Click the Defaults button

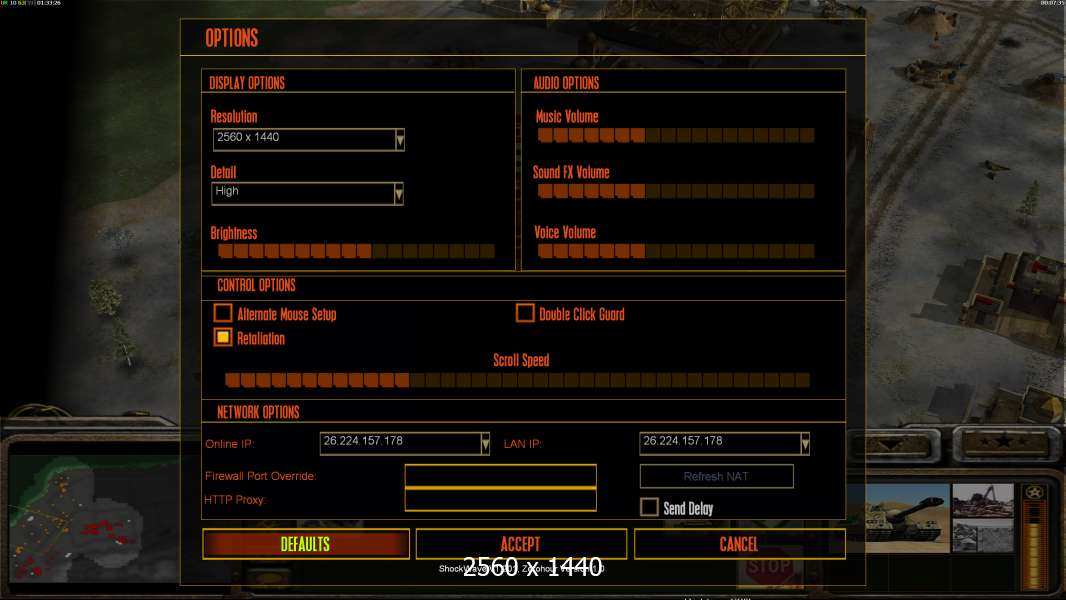[x=306, y=544]
